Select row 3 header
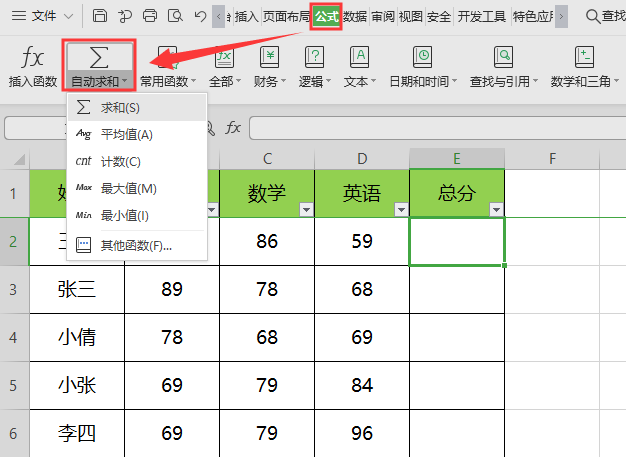 14,289
